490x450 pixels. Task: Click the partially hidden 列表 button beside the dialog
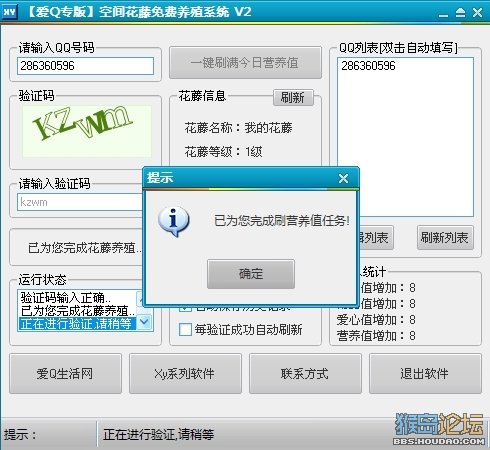pos(377,238)
